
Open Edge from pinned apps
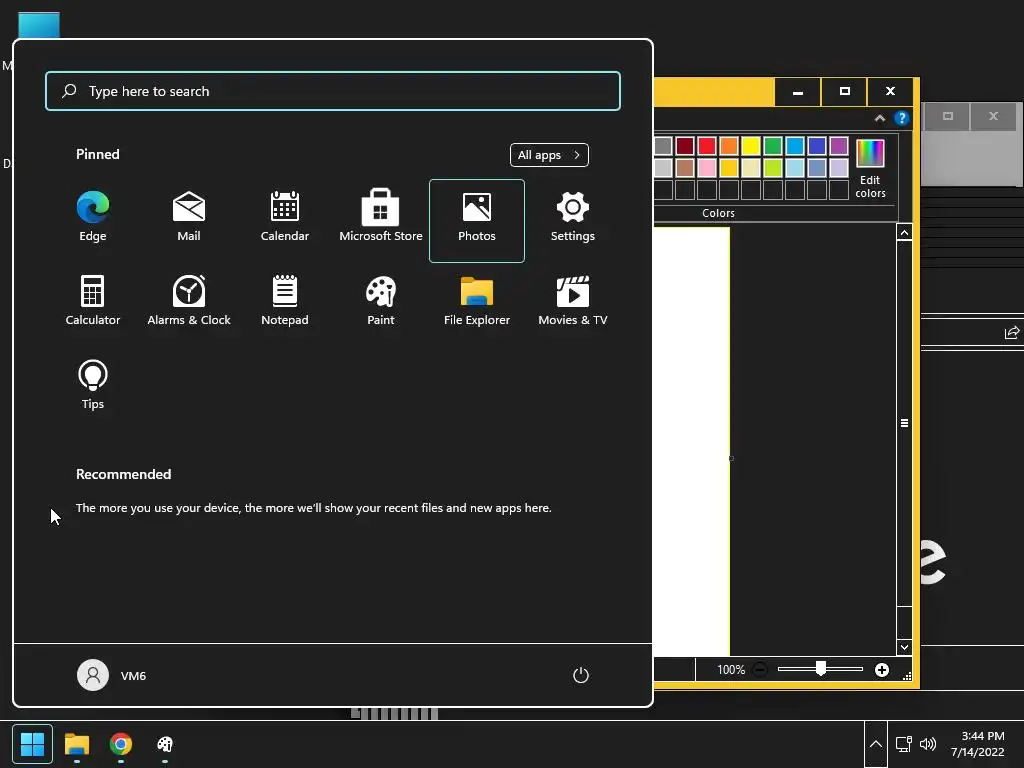93,217
